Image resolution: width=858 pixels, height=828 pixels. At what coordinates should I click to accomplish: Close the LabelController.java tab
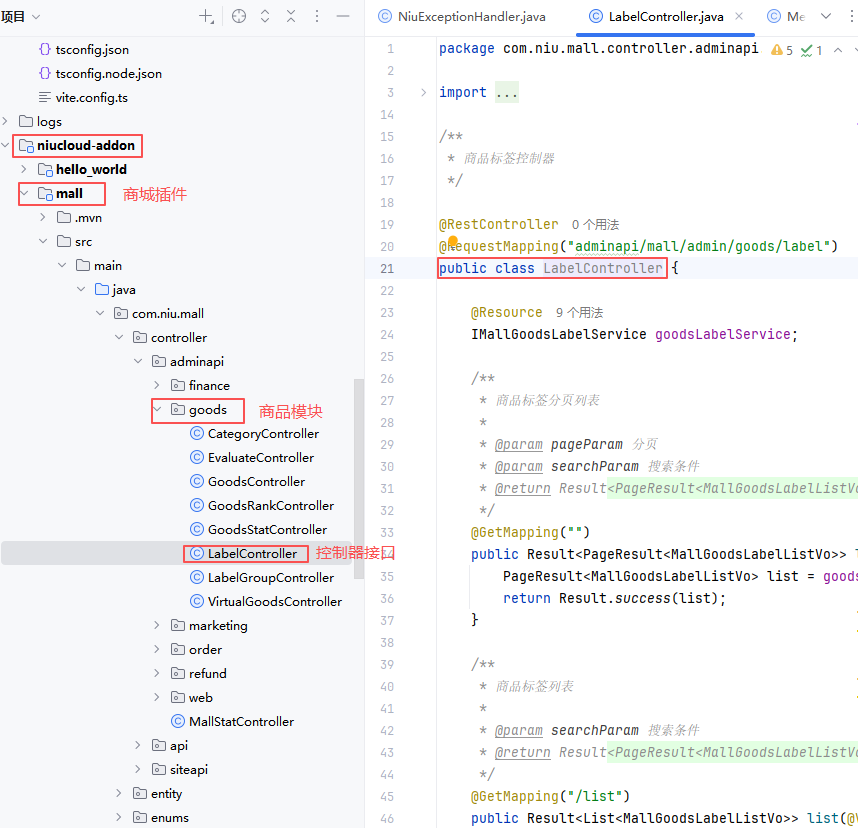tap(741, 17)
